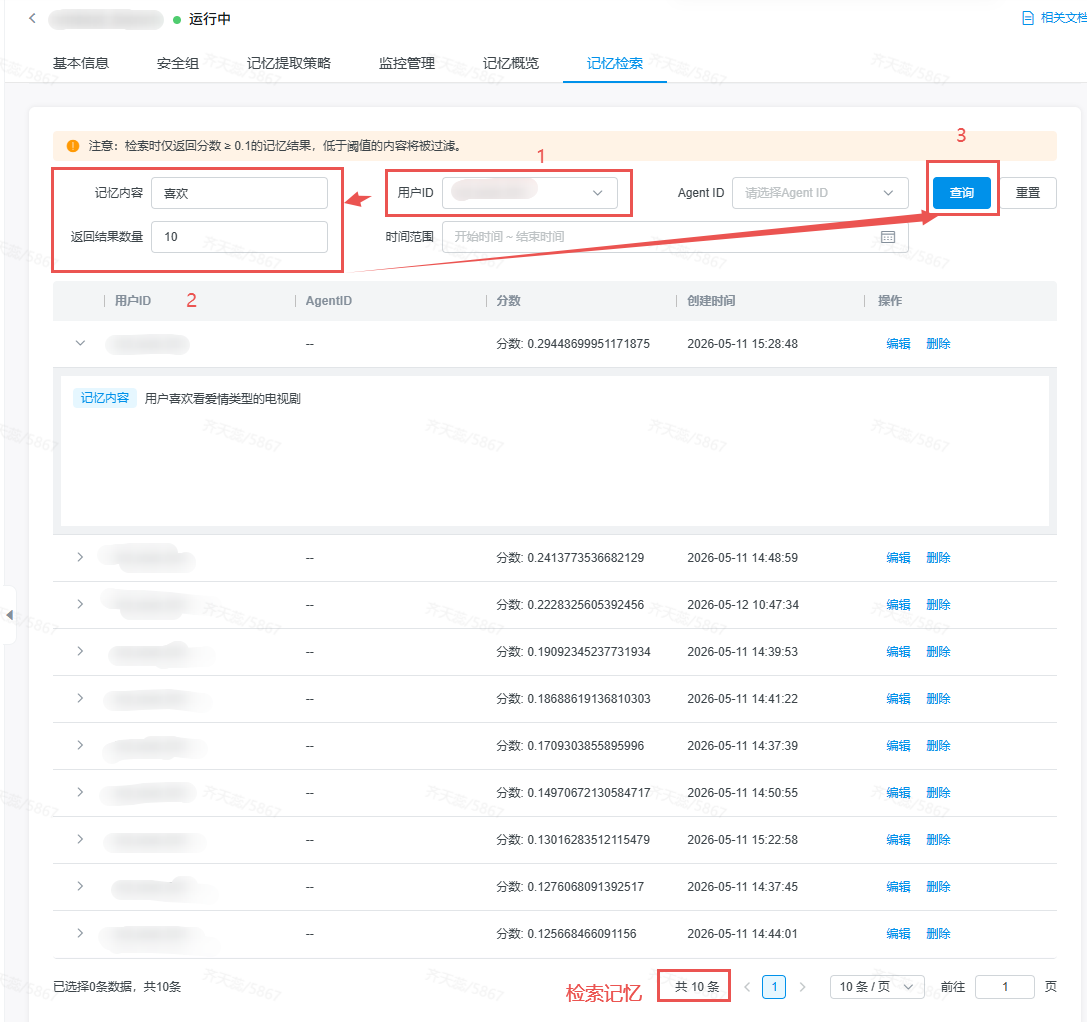Delete the memory created 2026-05-11 14:37:45
The width and height of the screenshot is (1087, 1022).
pos(938,887)
